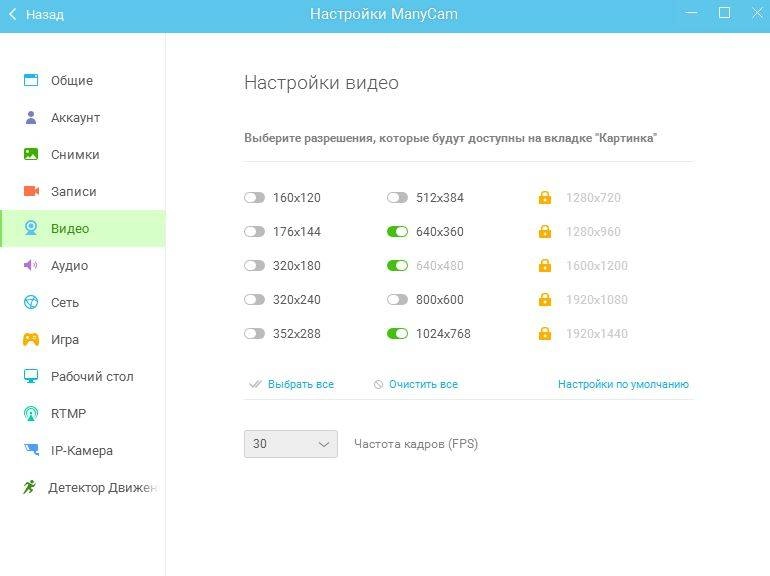Disable the 1024x768 resolution toggle
770x576 pixels.
tap(397, 333)
